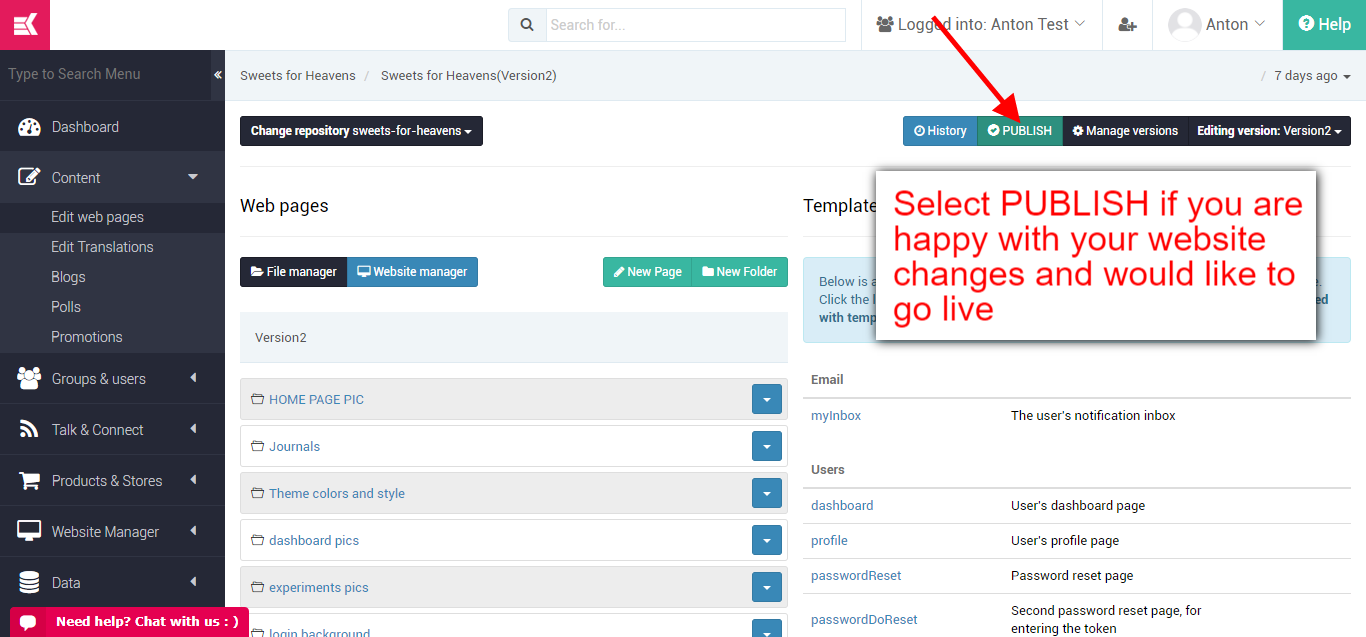This screenshot has height=637, width=1366.
Task: Select Edit Translations in Content menu
Action: pyautogui.click(x=102, y=247)
